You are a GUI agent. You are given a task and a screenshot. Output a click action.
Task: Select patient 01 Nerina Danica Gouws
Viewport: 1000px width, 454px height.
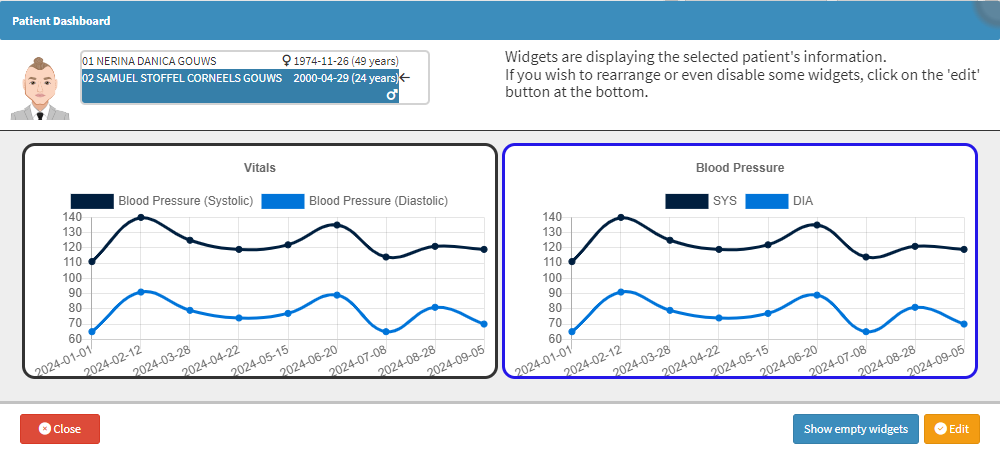coord(240,61)
